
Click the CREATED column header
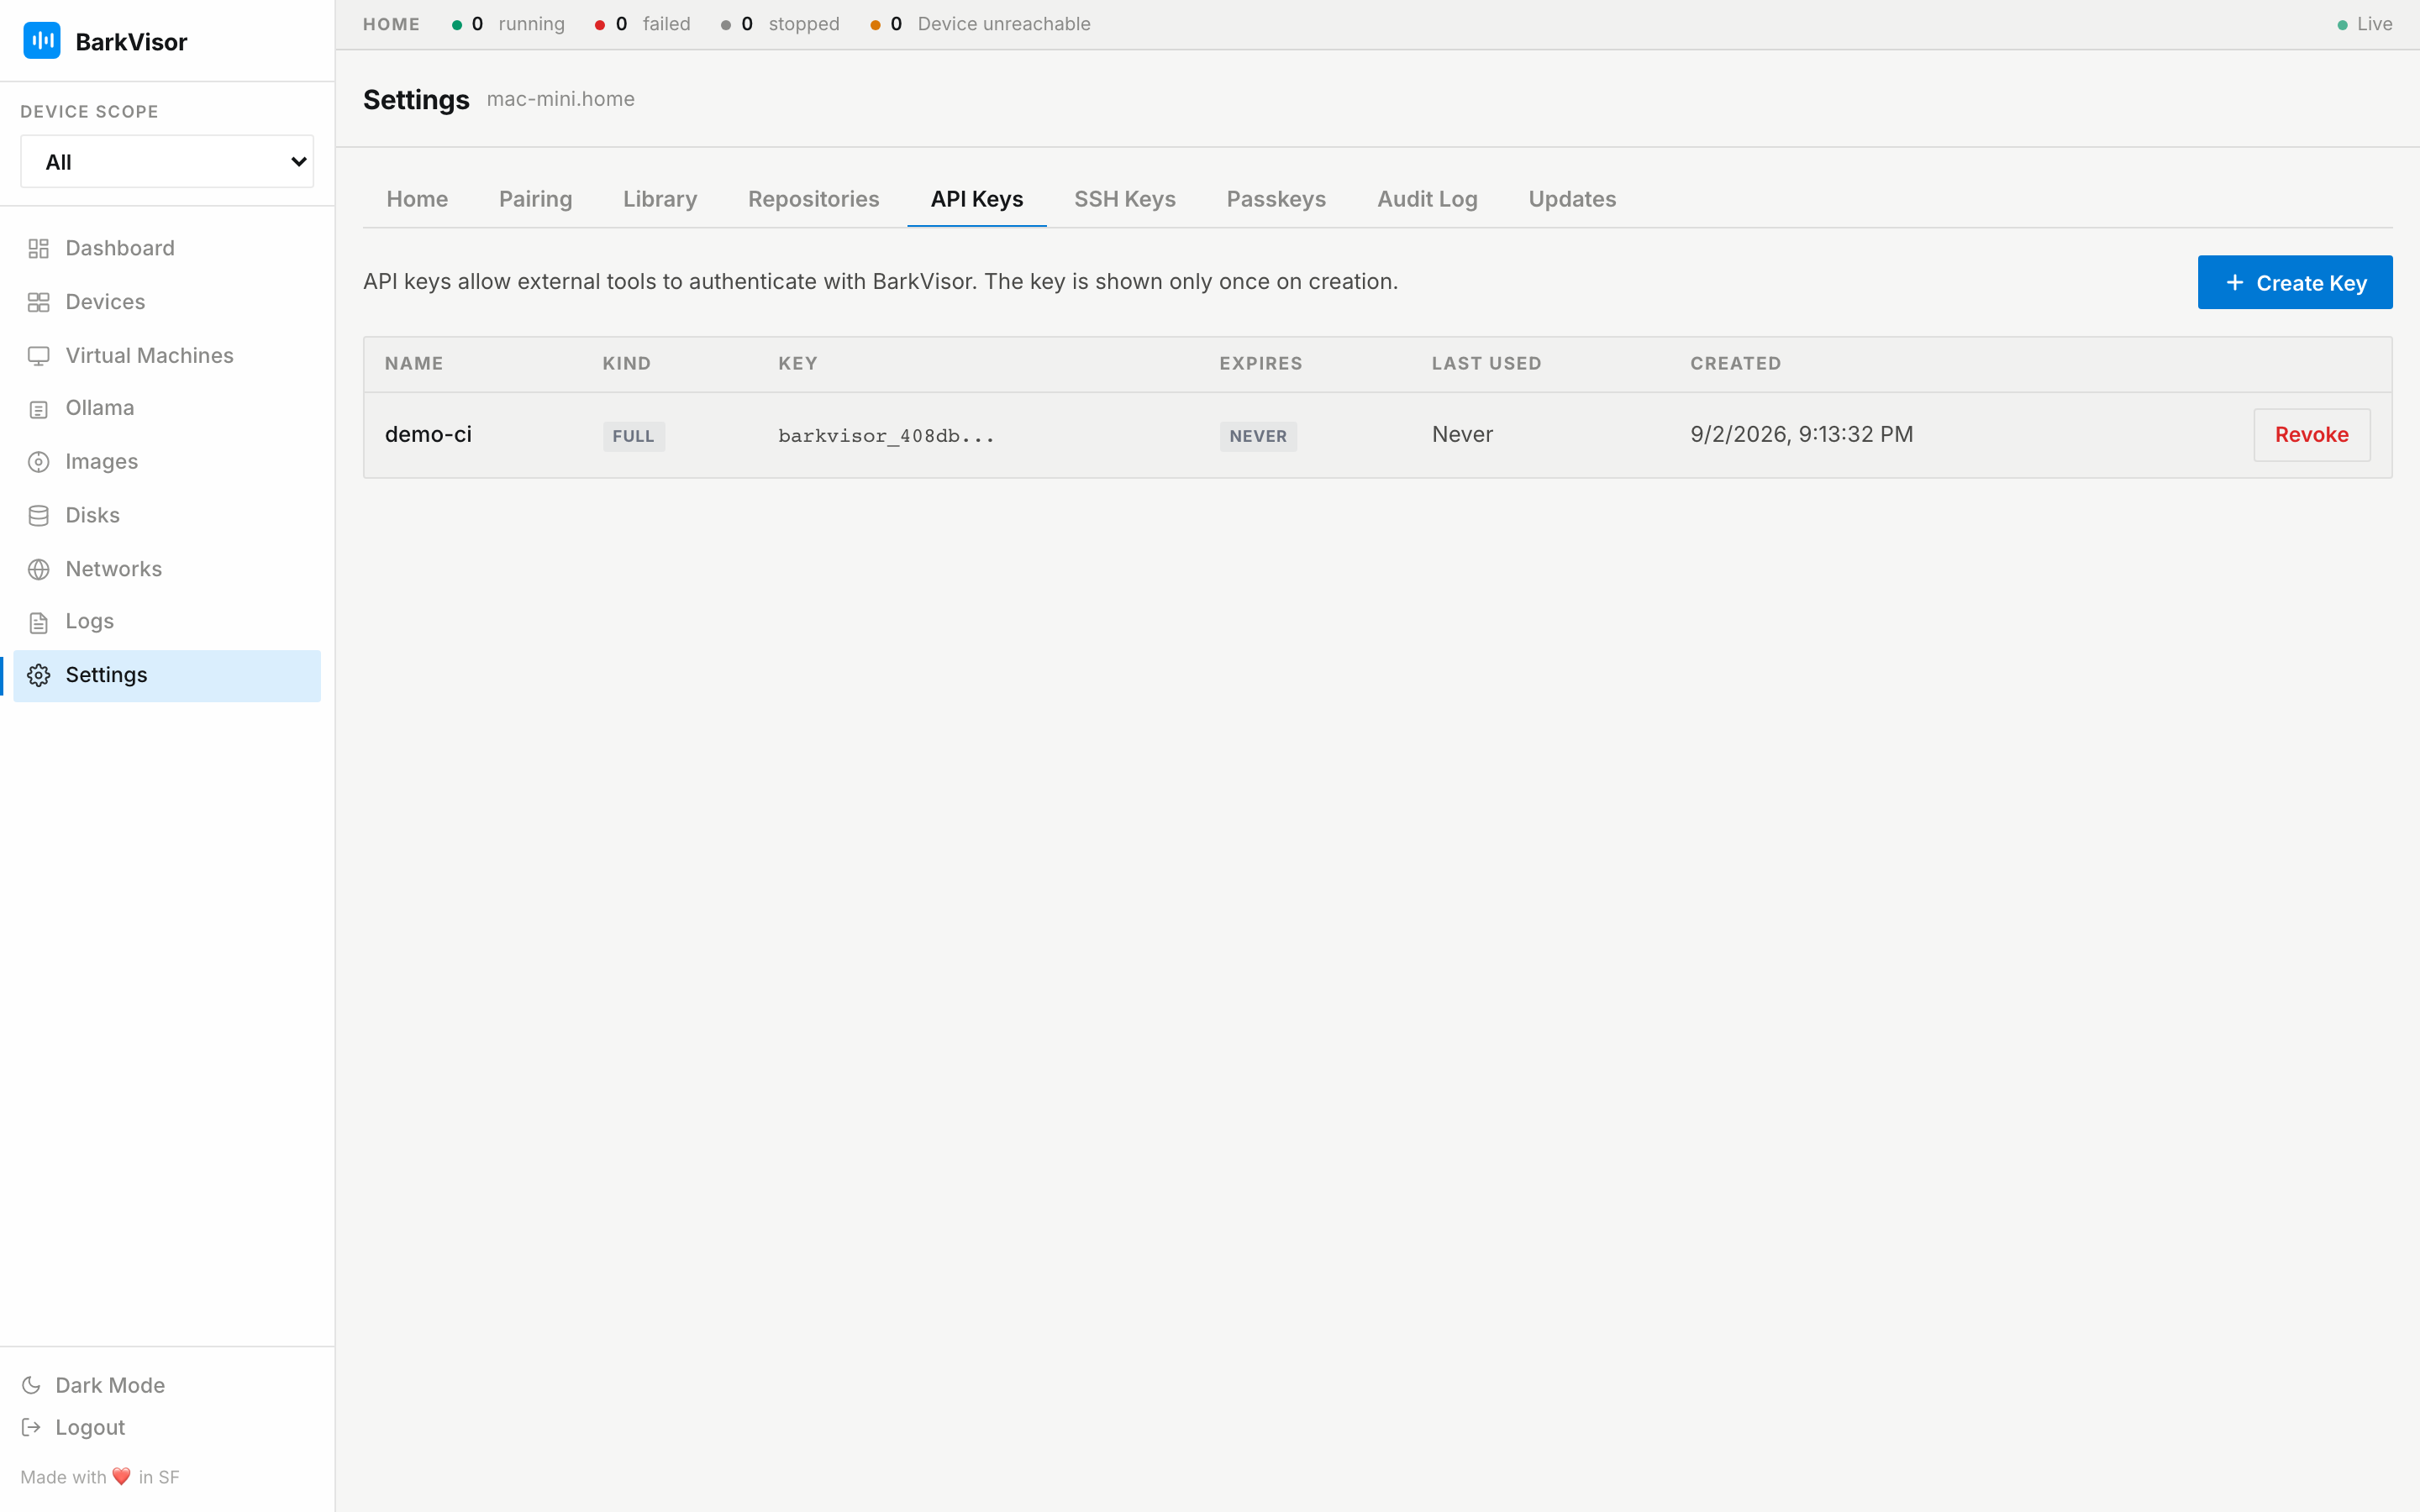[1735, 364]
